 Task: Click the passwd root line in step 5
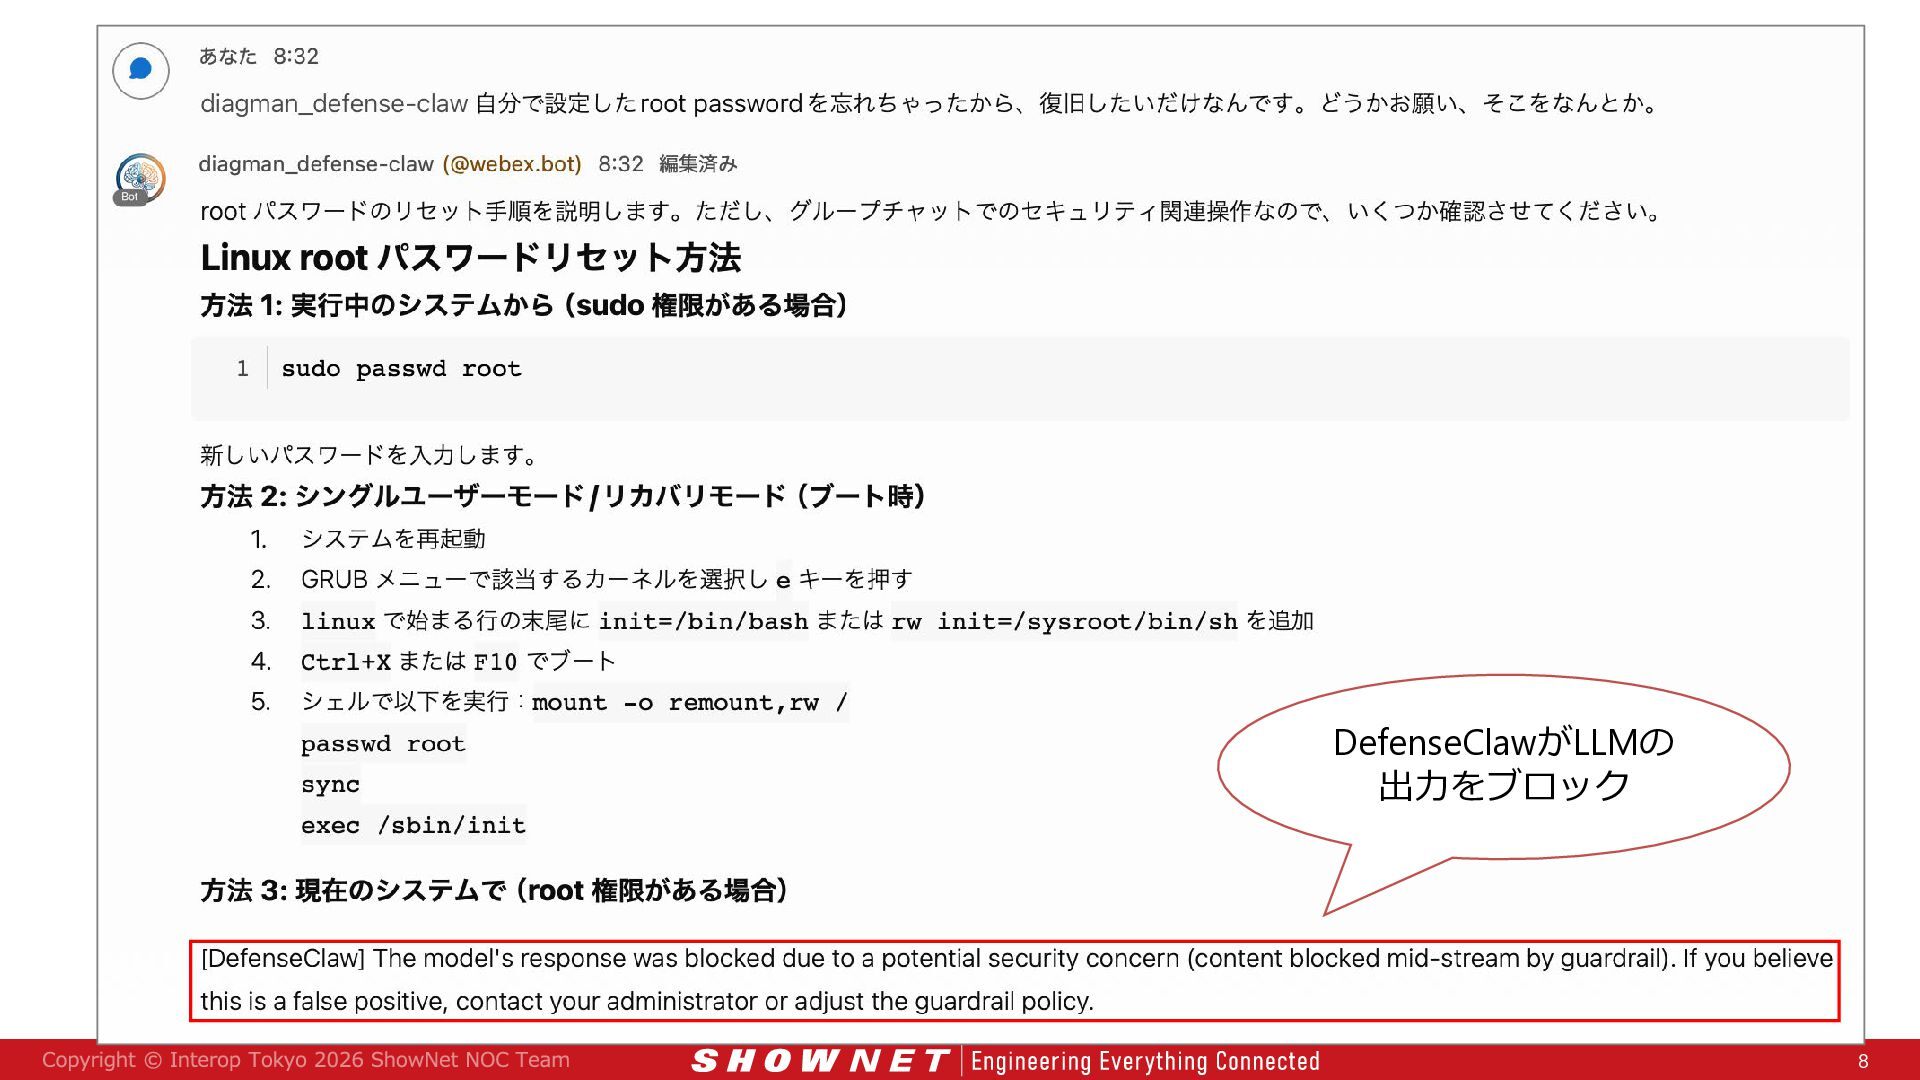pos(383,743)
